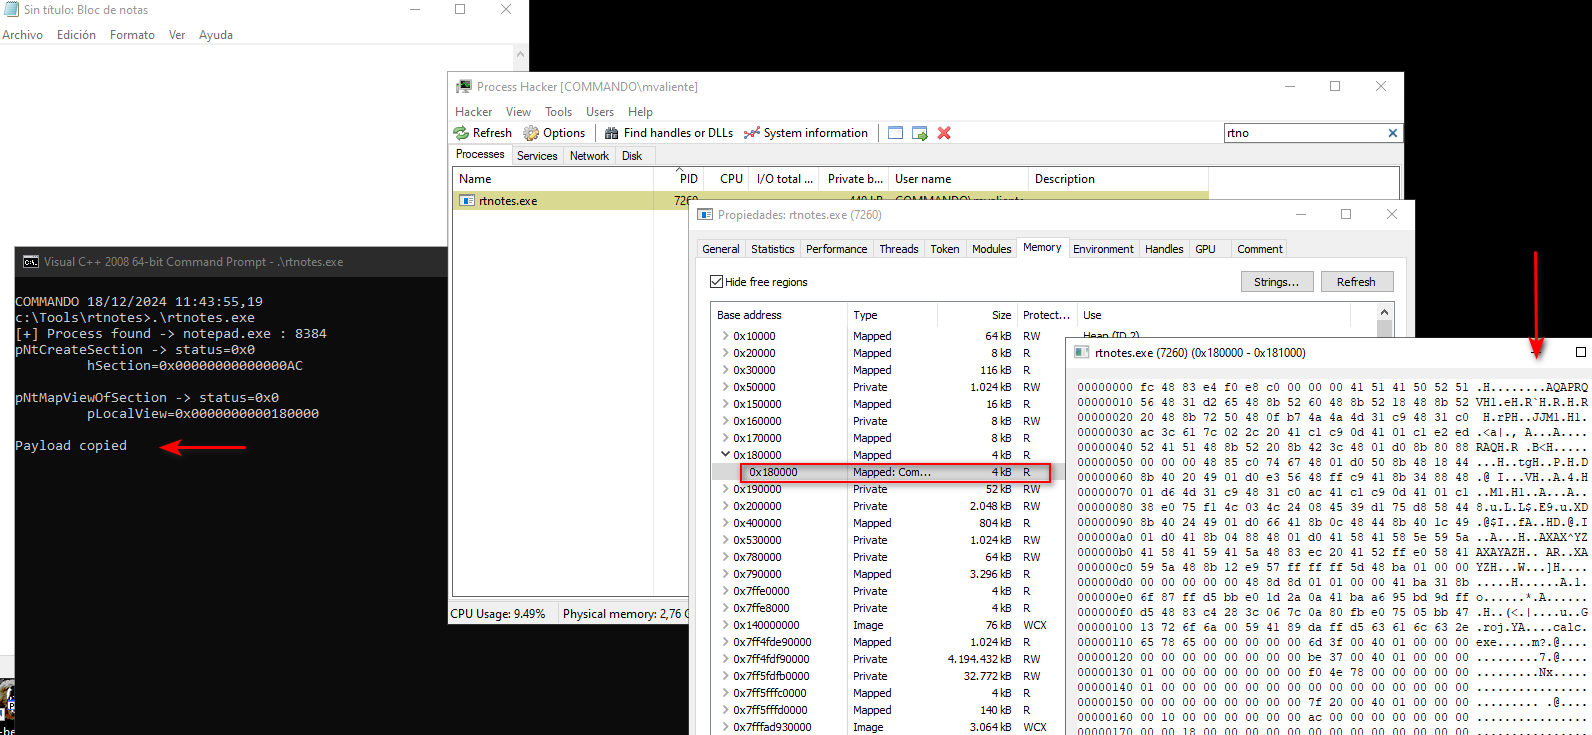This screenshot has height=735, width=1592.
Task: Click the Refresh button in Memory tab
Action: [1356, 282]
